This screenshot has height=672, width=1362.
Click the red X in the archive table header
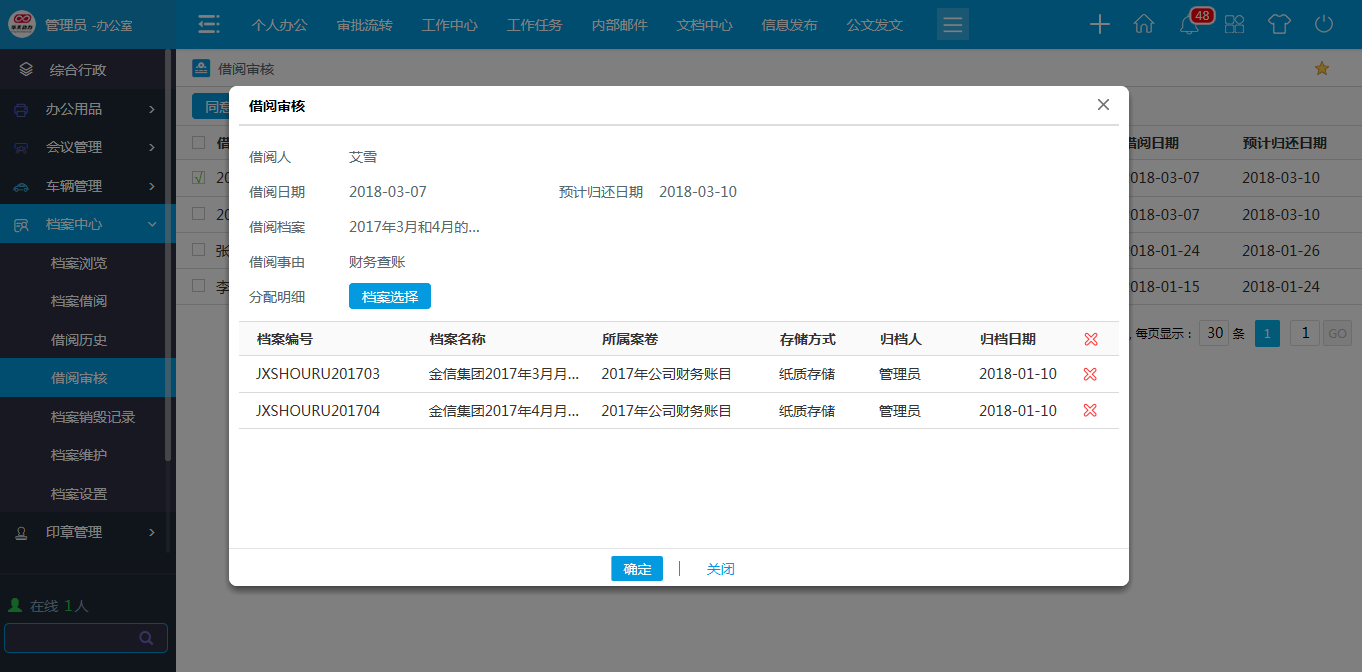1090,338
